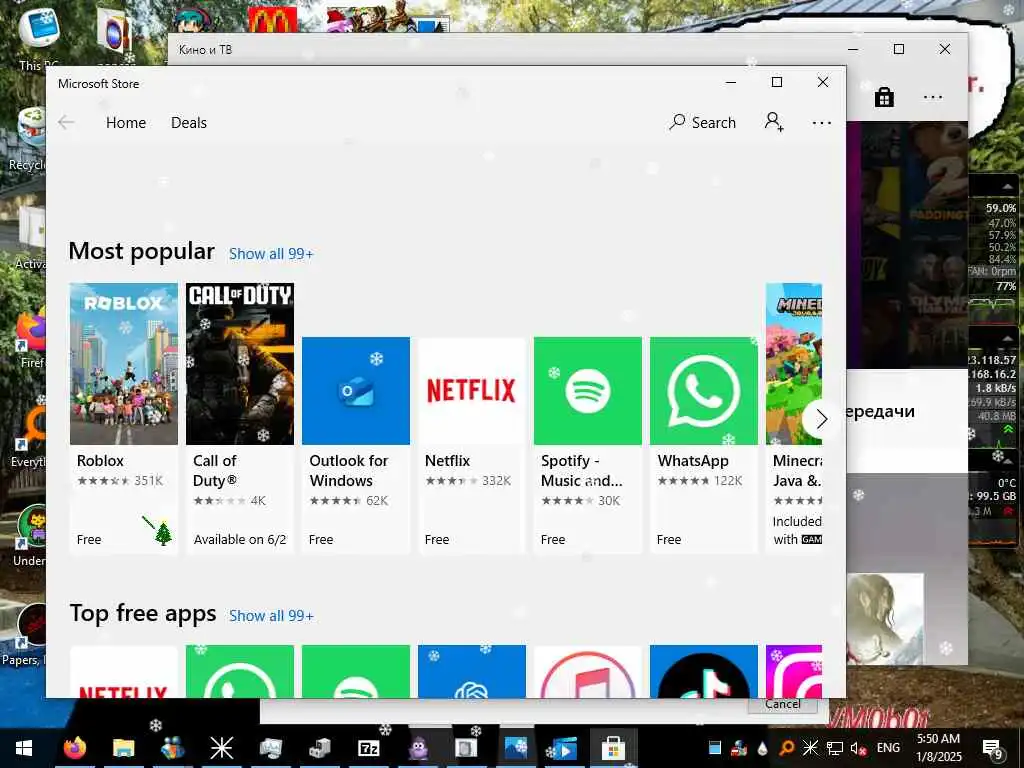
Task: Open WhatsApp tile in Top free apps
Action: pos(240,671)
